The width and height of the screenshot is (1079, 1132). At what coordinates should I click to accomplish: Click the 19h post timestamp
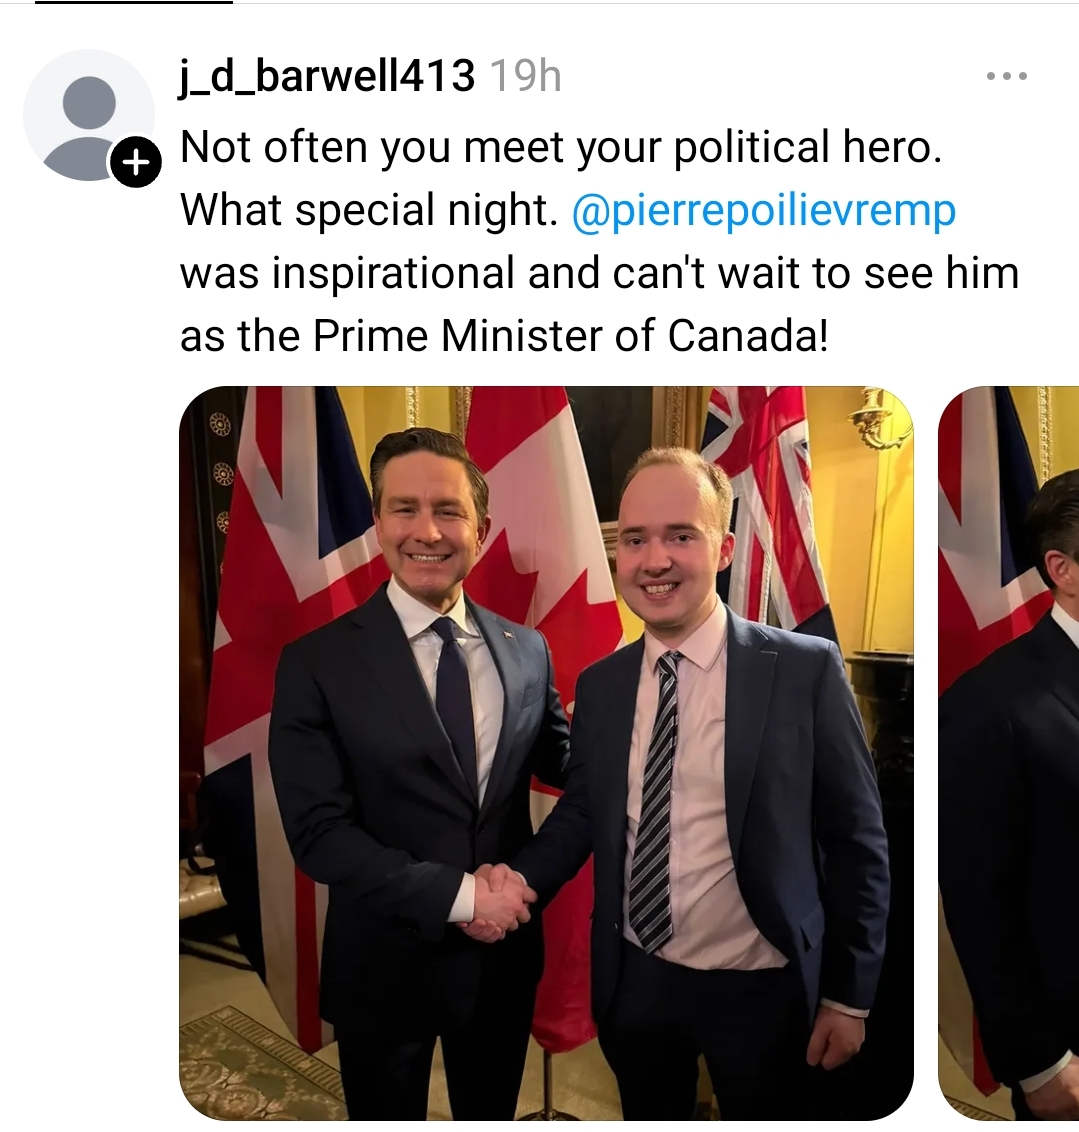[525, 75]
